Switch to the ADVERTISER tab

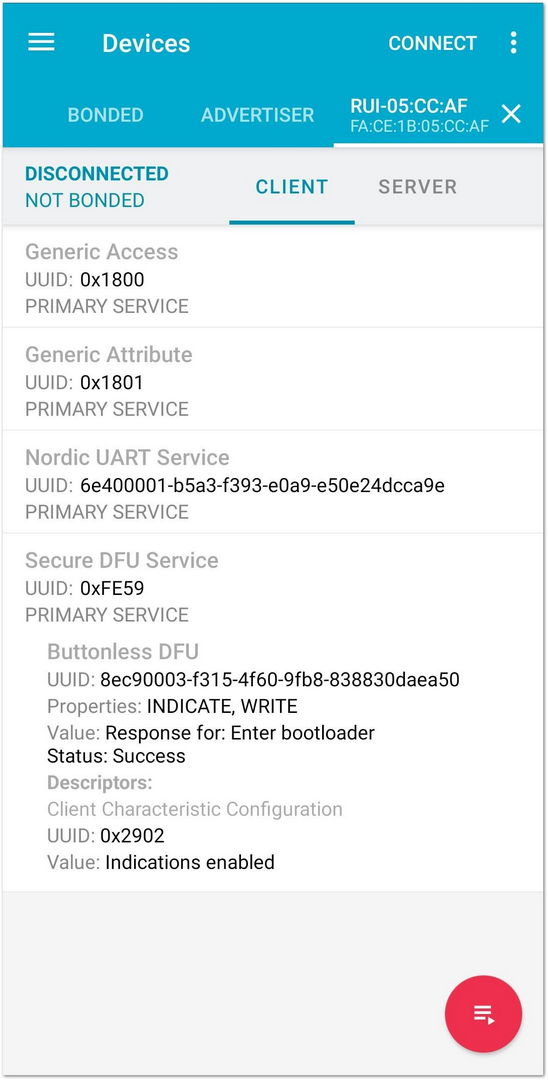click(x=257, y=114)
